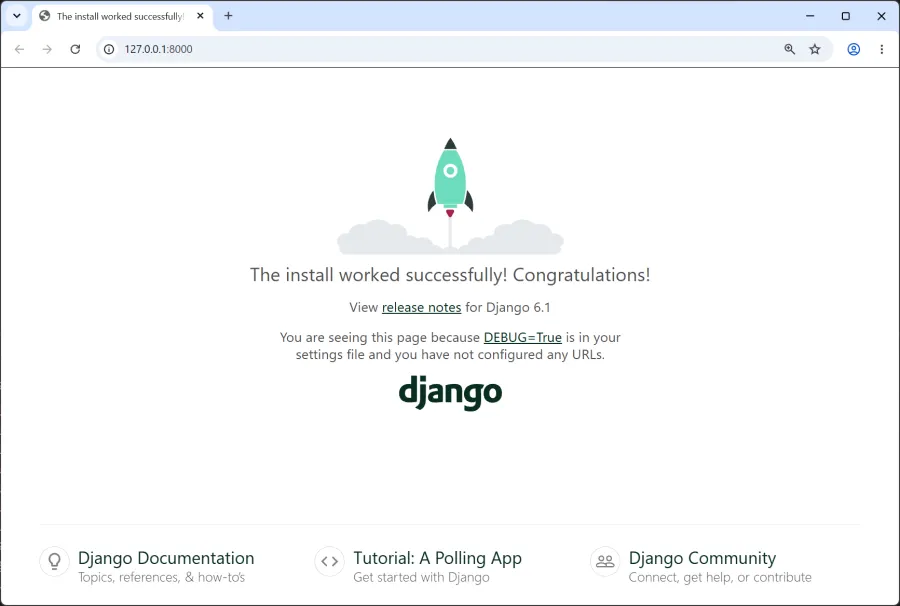Viewport: 900px width, 606px height.
Task: Open the Django Documentation link
Action: pos(166,558)
